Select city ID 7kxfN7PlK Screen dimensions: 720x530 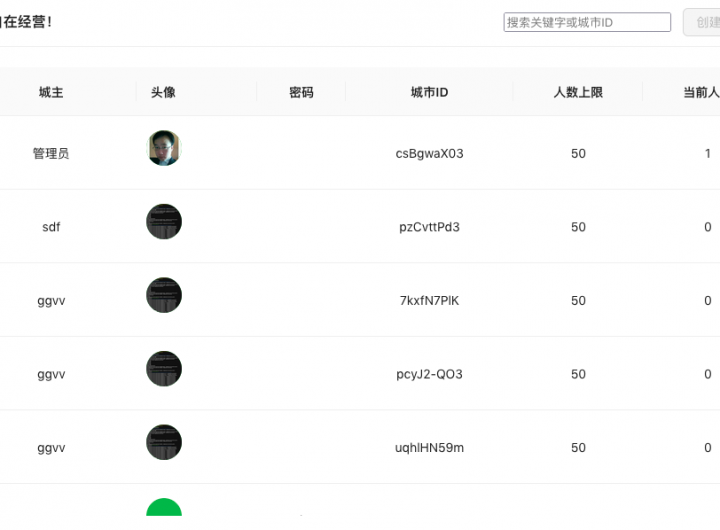[429, 301]
